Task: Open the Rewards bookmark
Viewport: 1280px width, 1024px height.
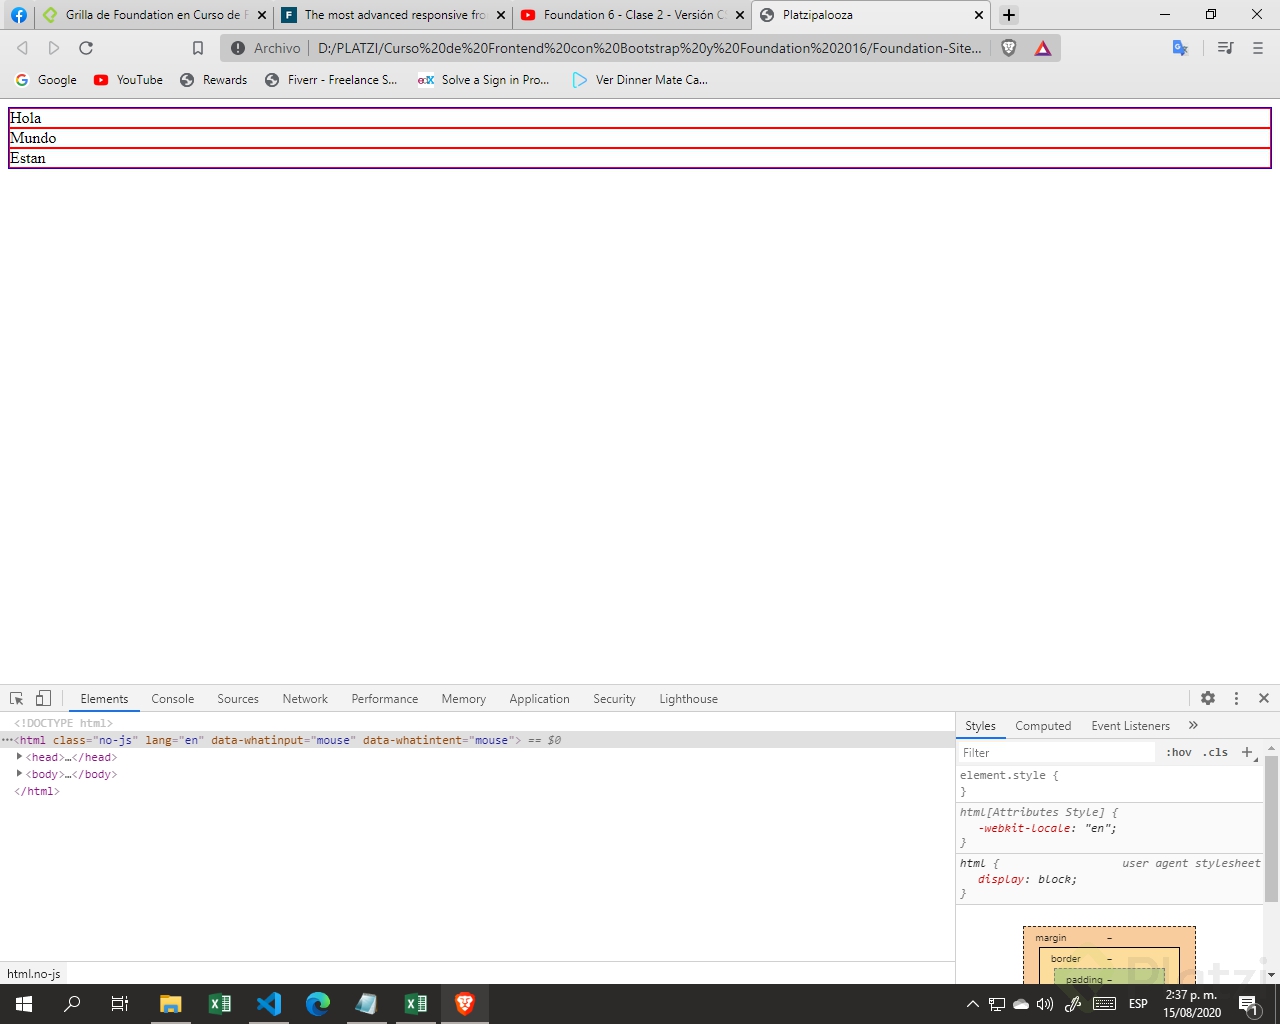Action: 213,80
